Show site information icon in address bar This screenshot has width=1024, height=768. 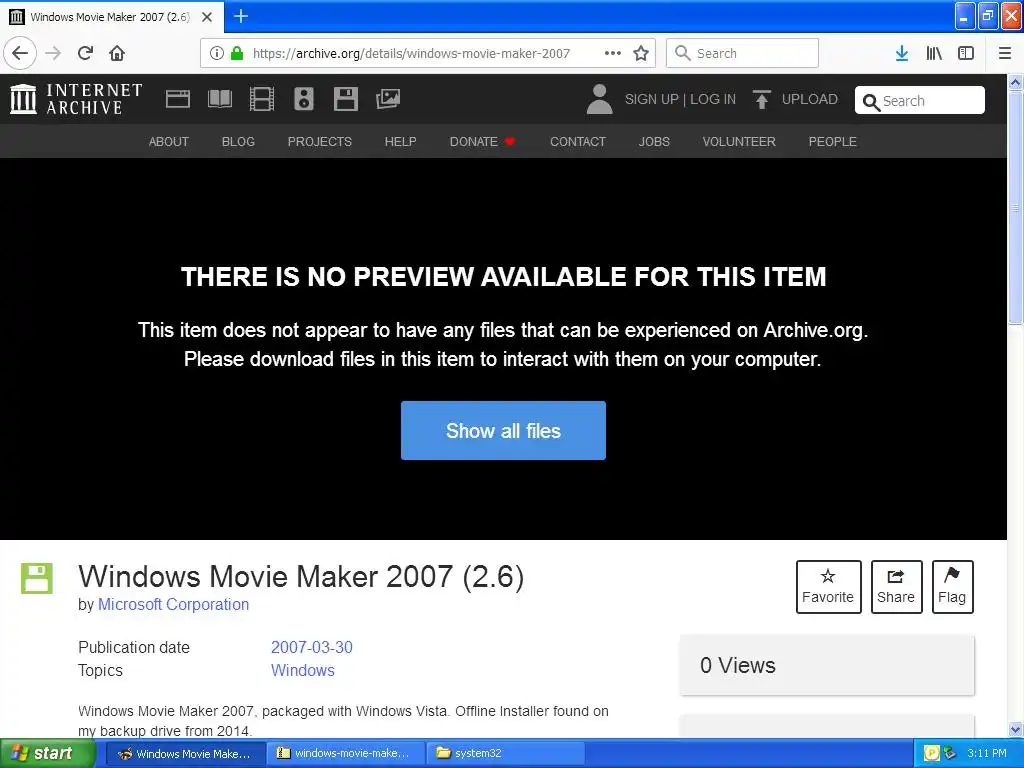tap(216, 53)
